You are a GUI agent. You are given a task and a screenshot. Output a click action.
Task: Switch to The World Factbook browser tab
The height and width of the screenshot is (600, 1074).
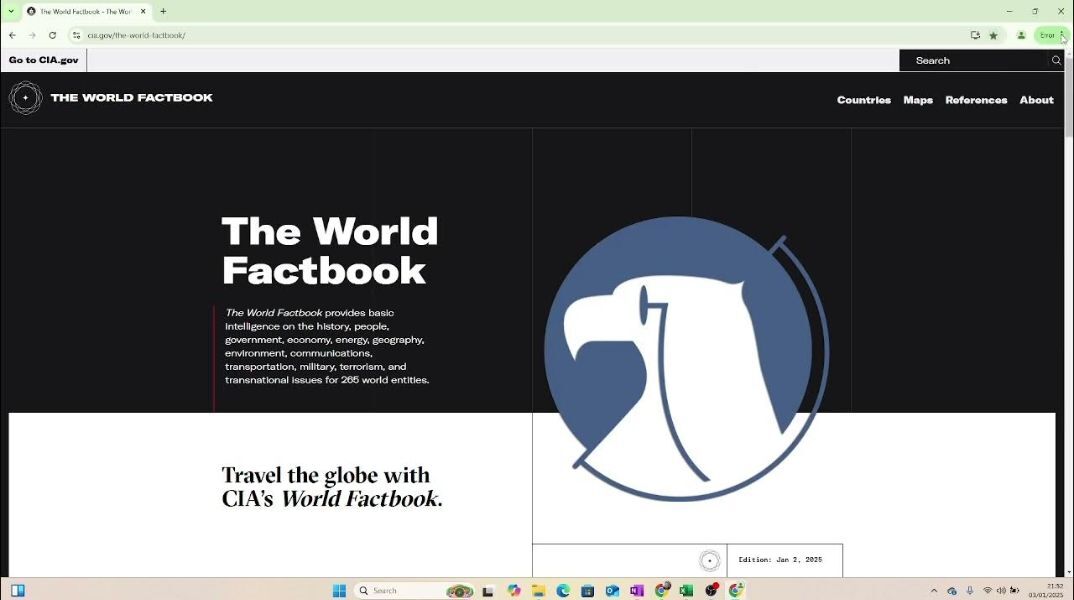(x=85, y=11)
